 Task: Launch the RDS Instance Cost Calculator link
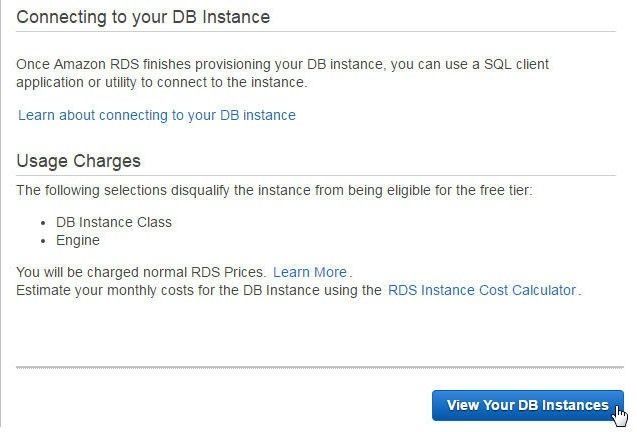click(482, 290)
